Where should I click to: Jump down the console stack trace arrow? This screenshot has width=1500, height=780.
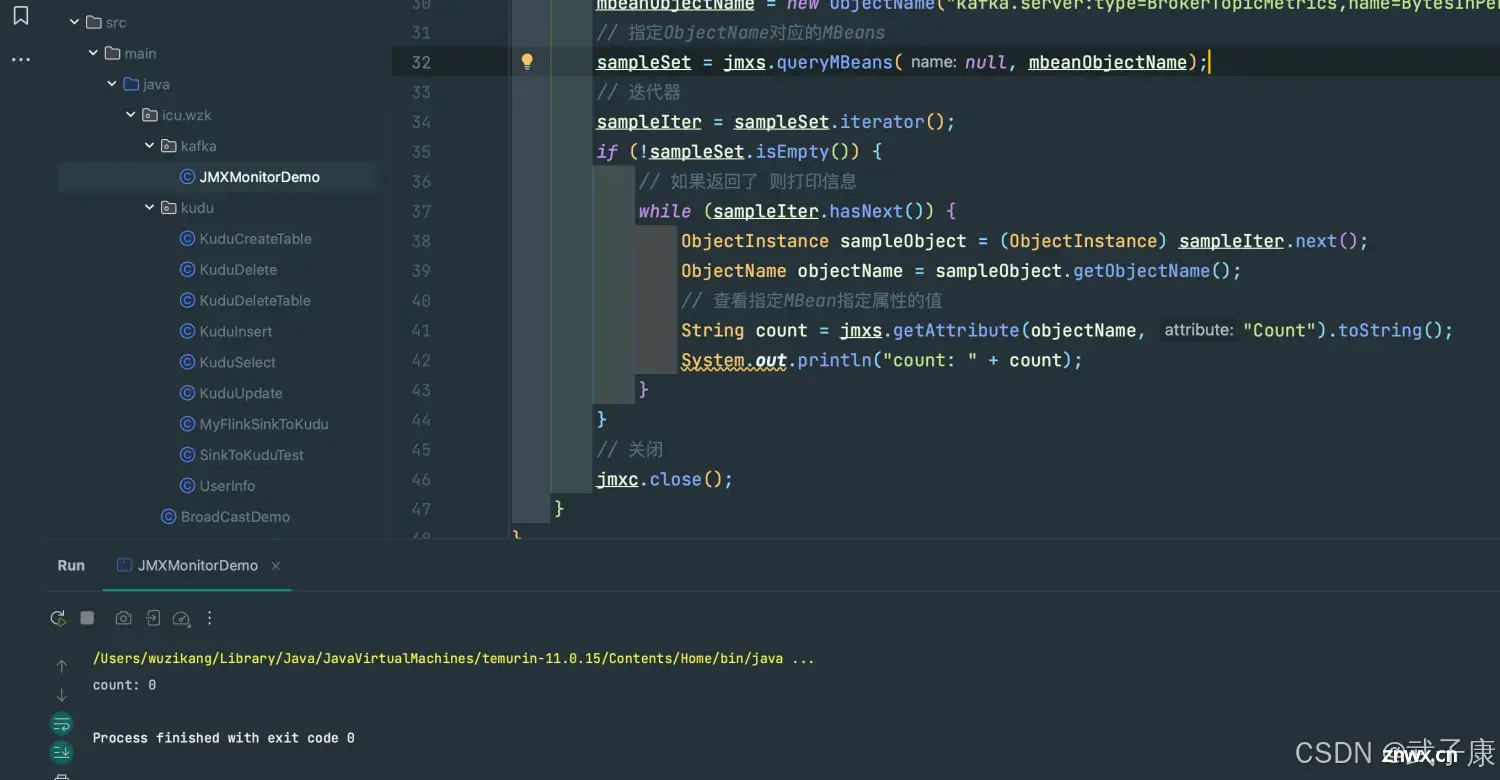(62, 695)
